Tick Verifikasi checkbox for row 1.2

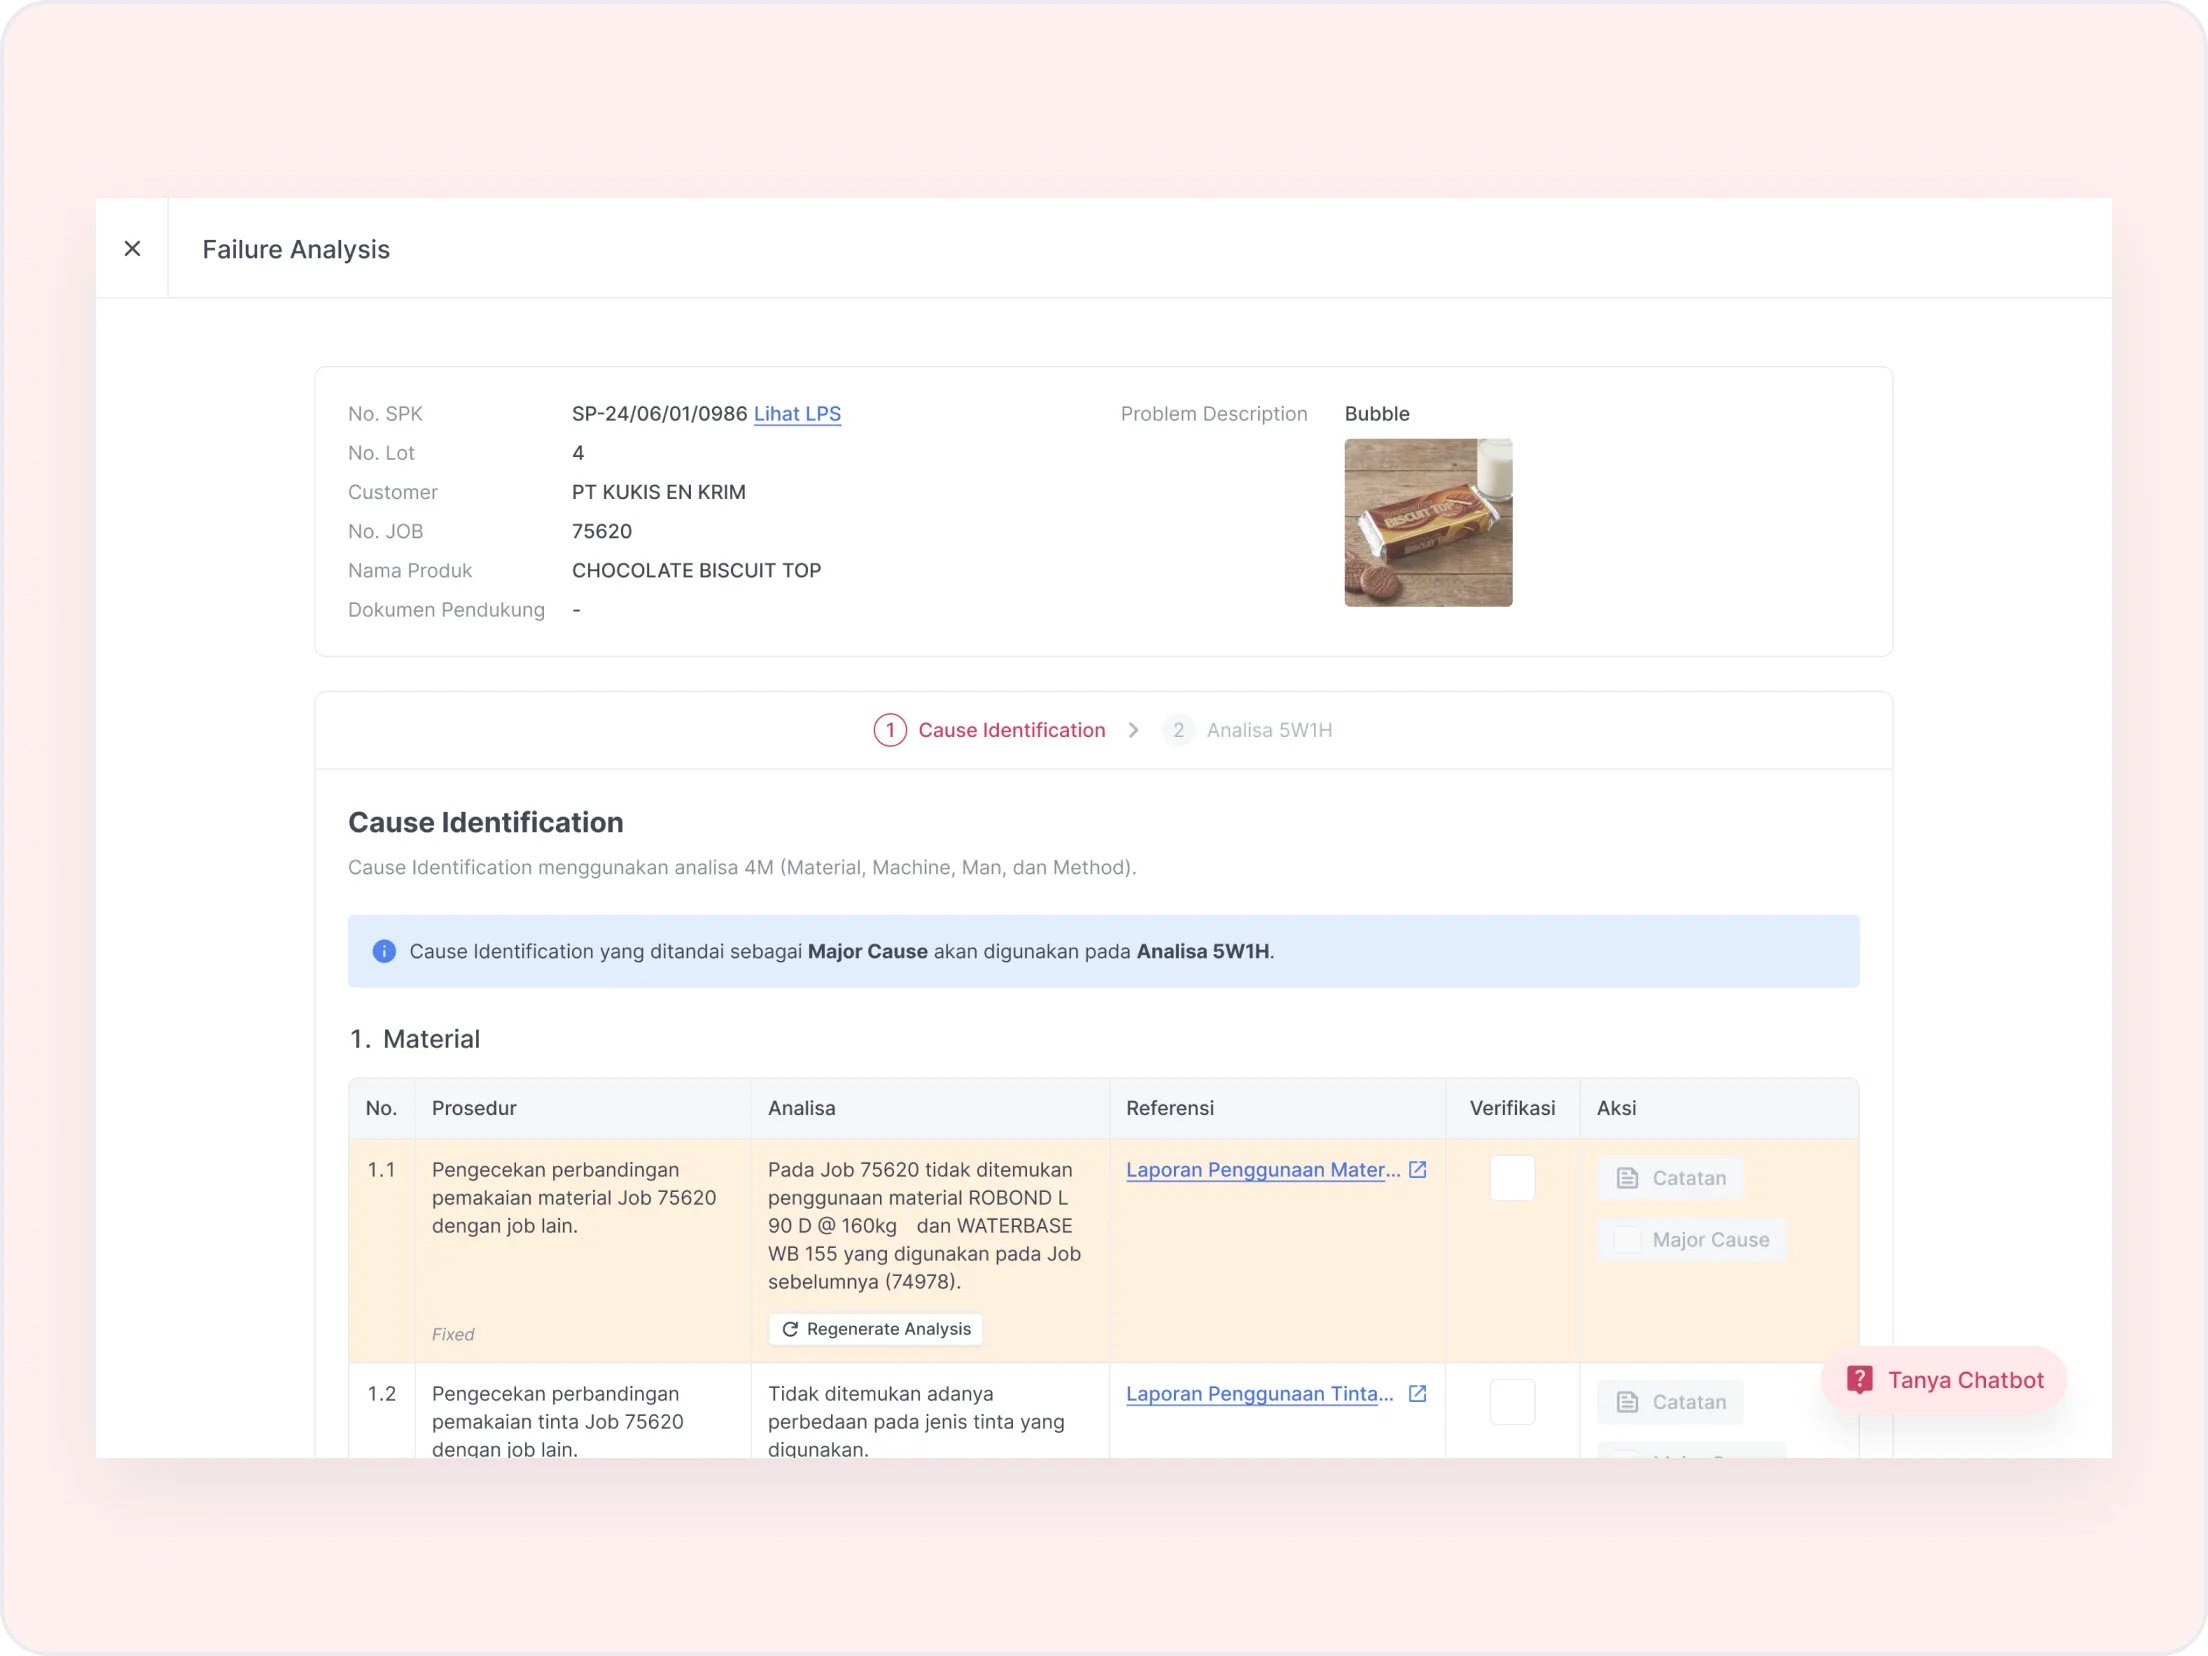click(x=1512, y=1402)
